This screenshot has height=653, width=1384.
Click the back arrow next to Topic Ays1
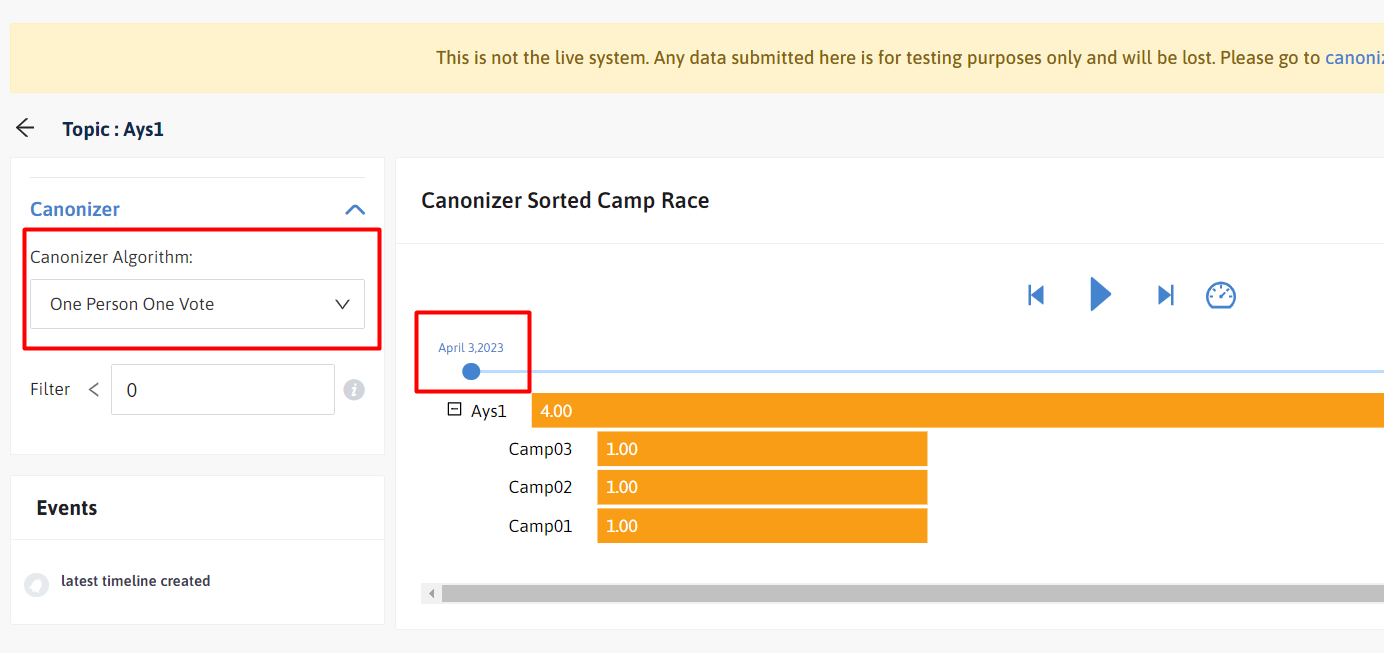pyautogui.click(x=24, y=127)
